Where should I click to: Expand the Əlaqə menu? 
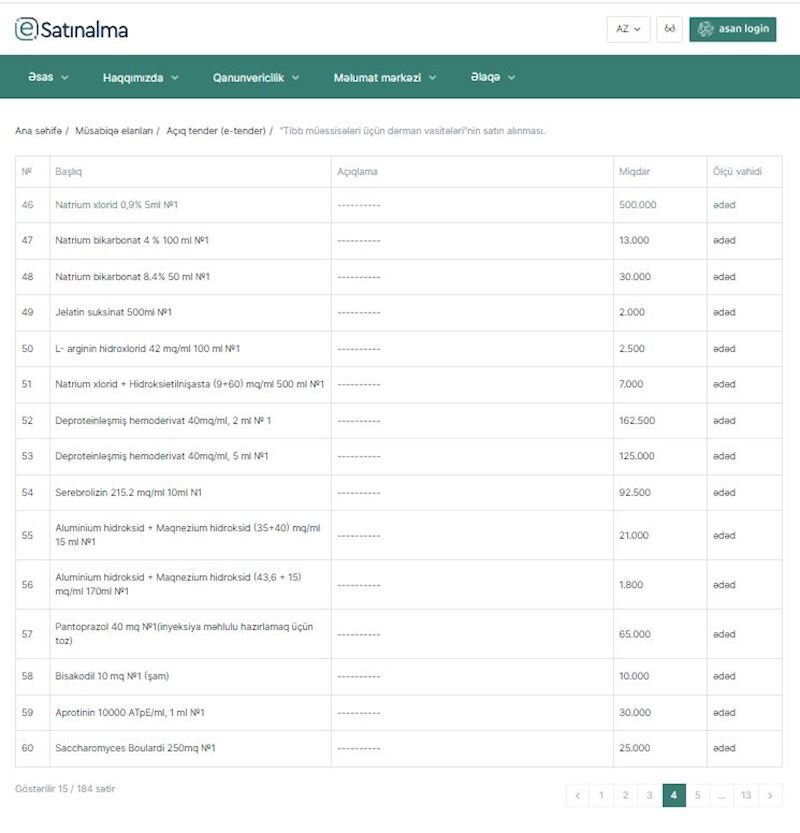click(x=493, y=77)
